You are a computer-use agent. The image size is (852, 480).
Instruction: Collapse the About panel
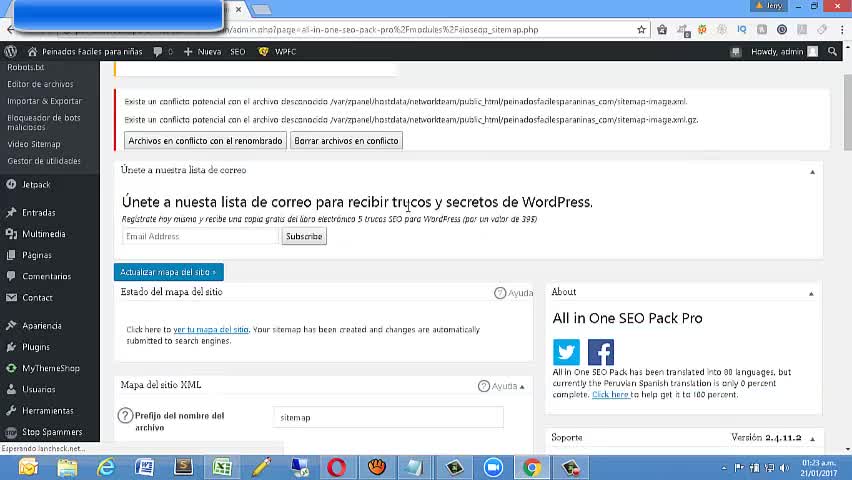point(811,294)
